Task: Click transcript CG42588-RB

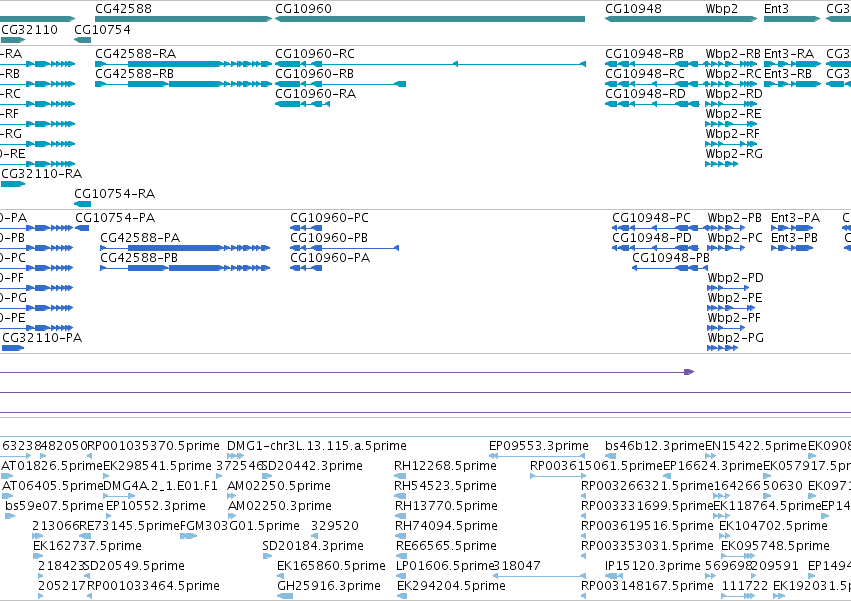Action: [x=135, y=74]
